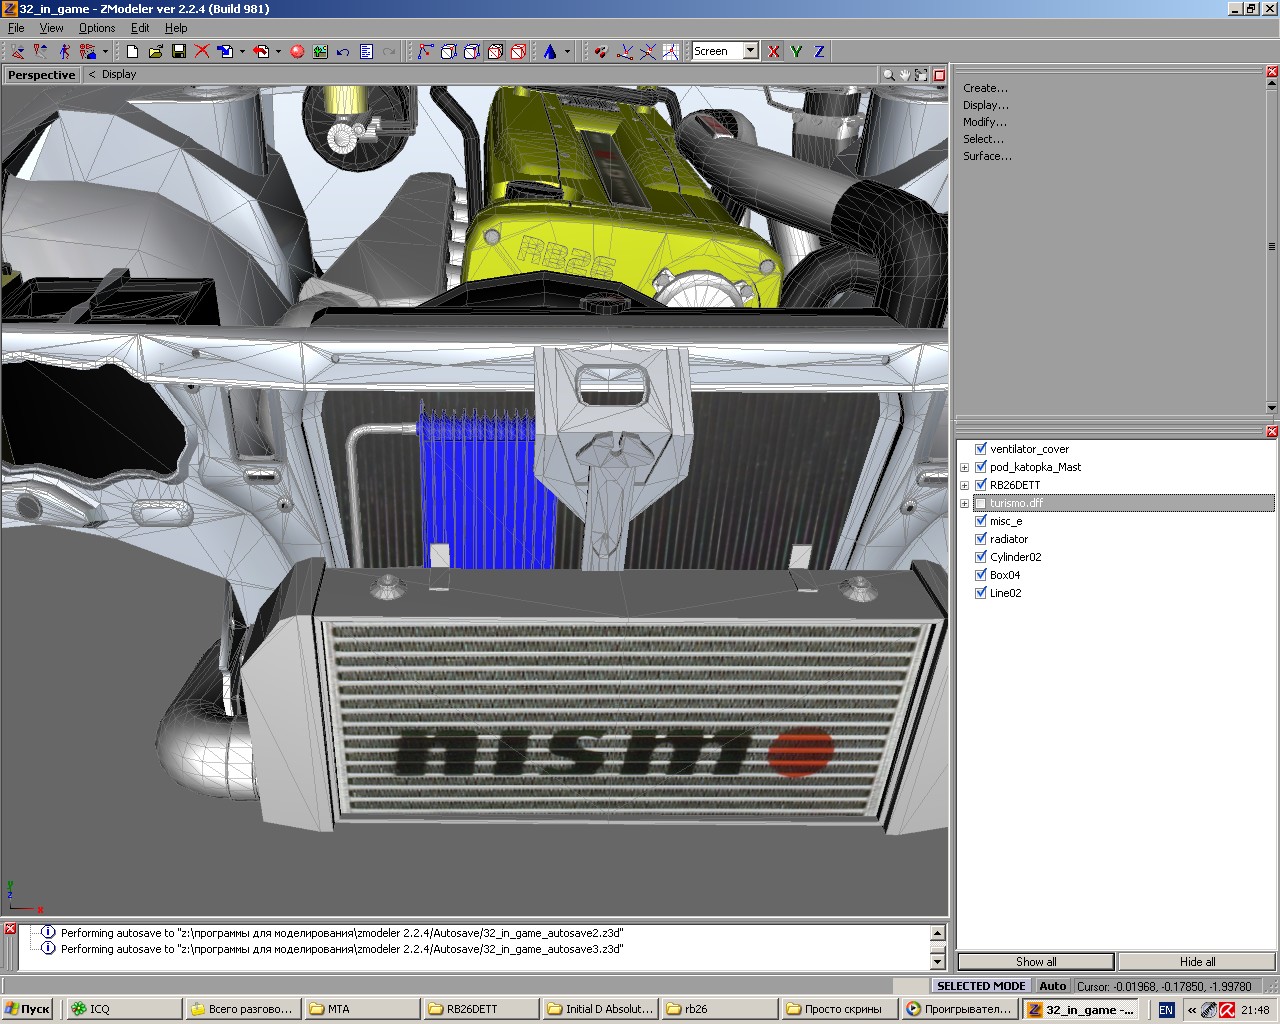Open the Create... command group

985,88
